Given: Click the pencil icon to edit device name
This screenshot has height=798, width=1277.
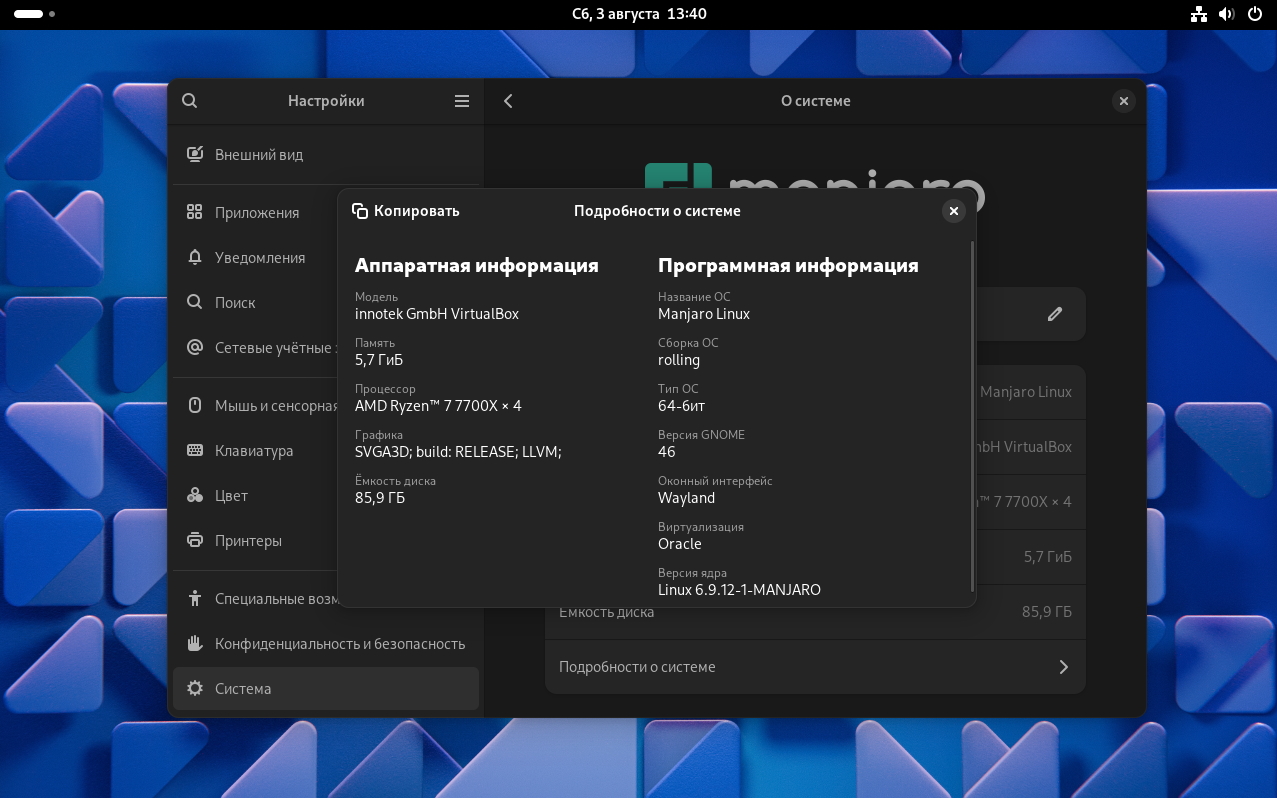Looking at the screenshot, I should pos(1055,314).
